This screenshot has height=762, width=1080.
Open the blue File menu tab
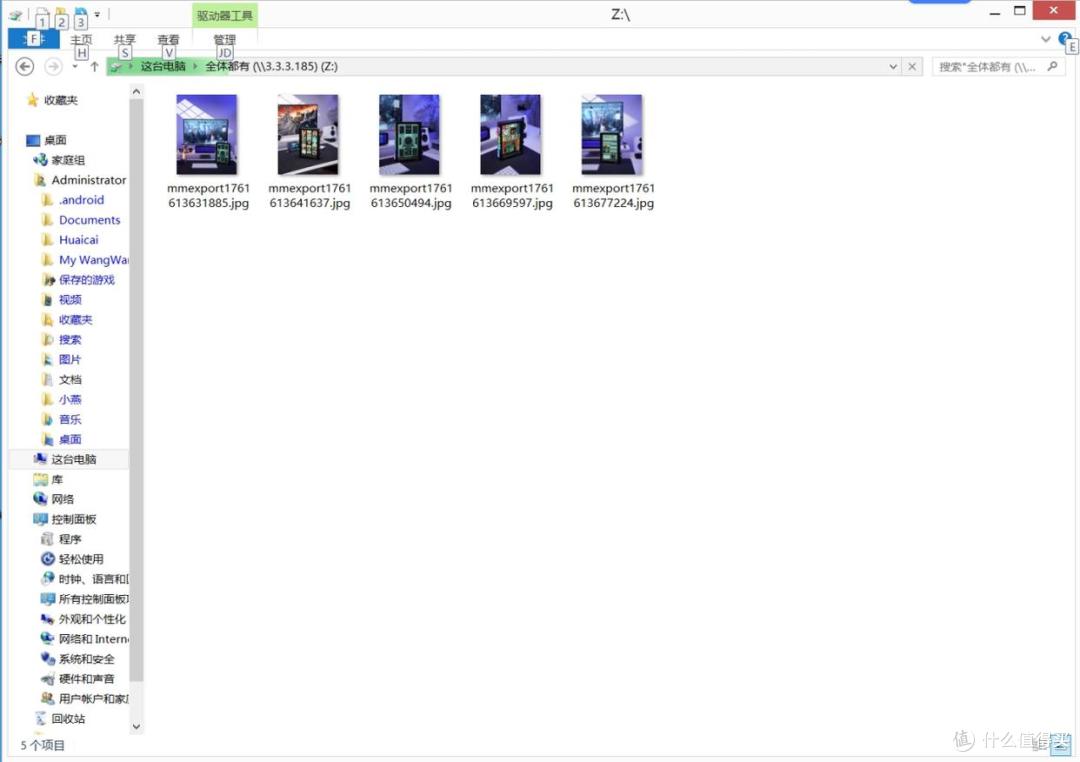point(33,39)
